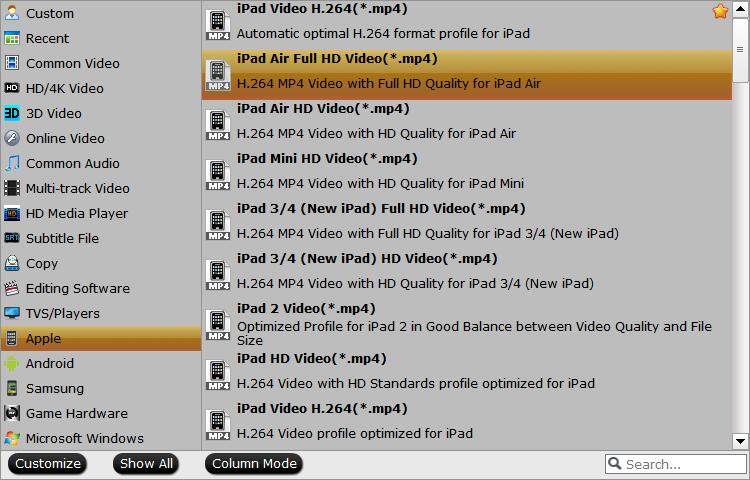The image size is (750, 480).
Task: Click the gold star favorite icon
Action: [719, 12]
